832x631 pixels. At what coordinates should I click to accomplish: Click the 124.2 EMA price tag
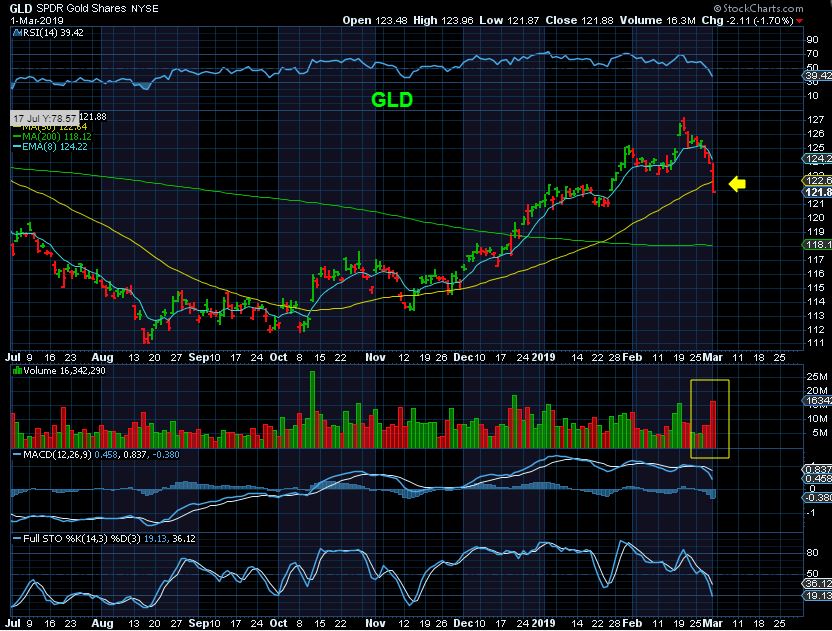pos(817,159)
